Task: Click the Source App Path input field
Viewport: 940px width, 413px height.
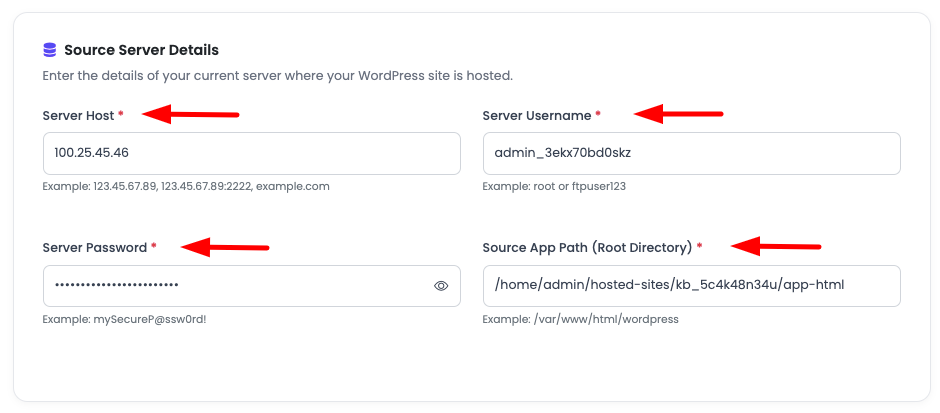Action: point(690,286)
